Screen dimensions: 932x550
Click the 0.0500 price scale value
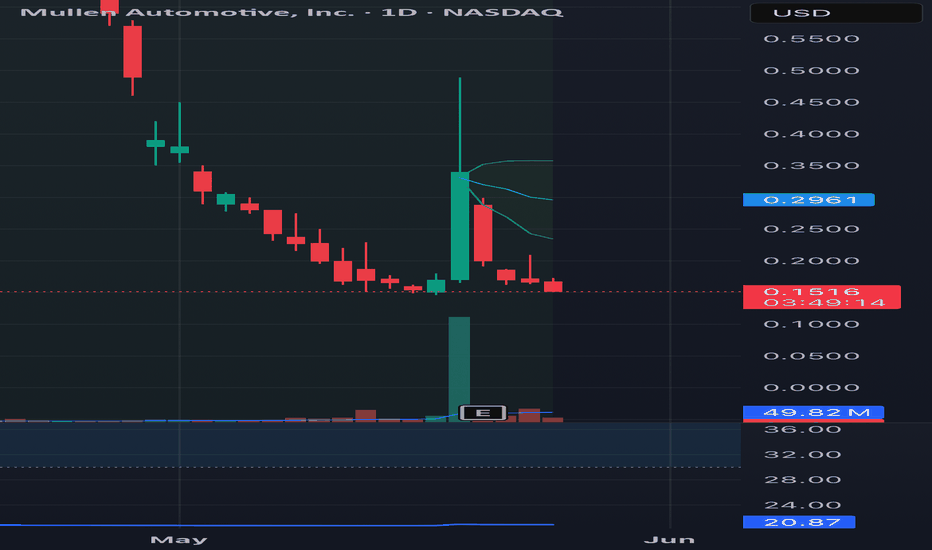[811, 356]
